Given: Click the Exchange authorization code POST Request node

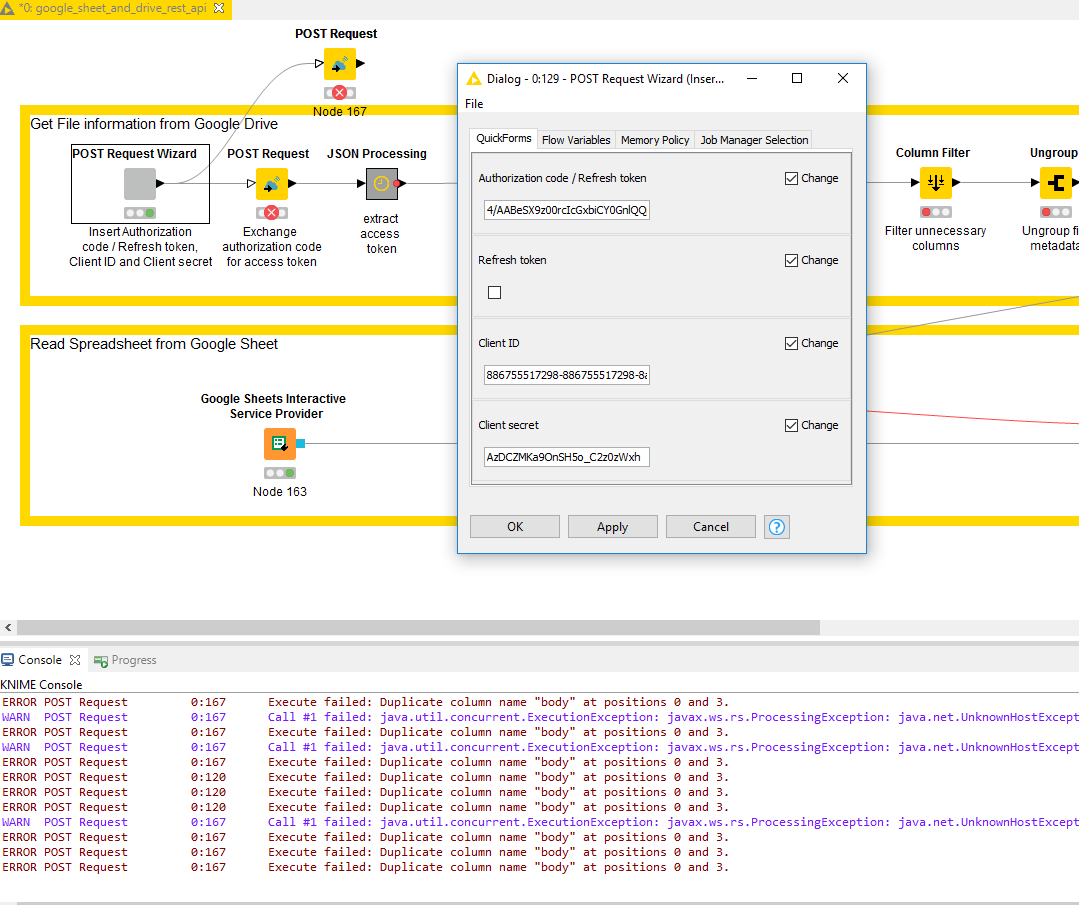Looking at the screenshot, I should (271, 184).
